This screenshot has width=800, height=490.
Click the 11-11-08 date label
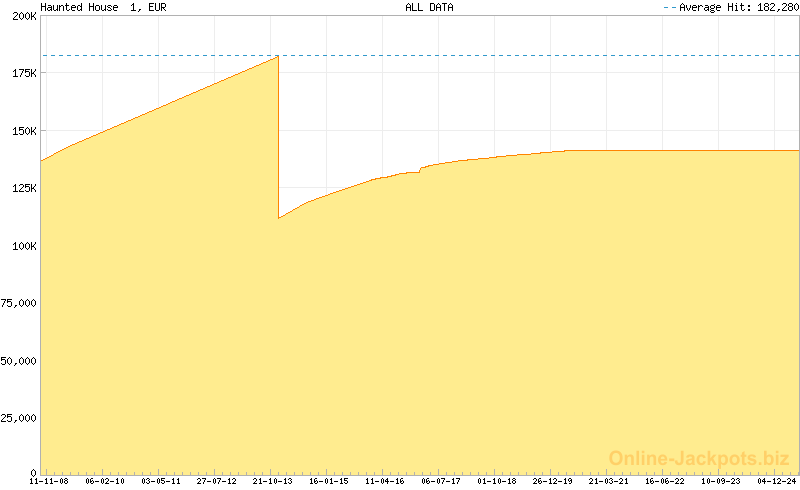[48, 481]
